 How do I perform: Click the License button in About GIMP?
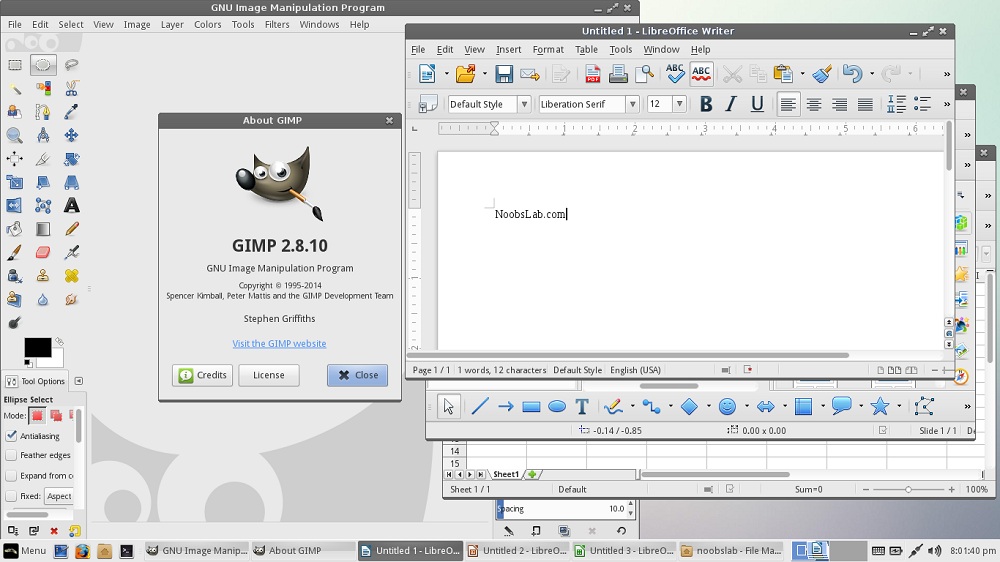268,375
